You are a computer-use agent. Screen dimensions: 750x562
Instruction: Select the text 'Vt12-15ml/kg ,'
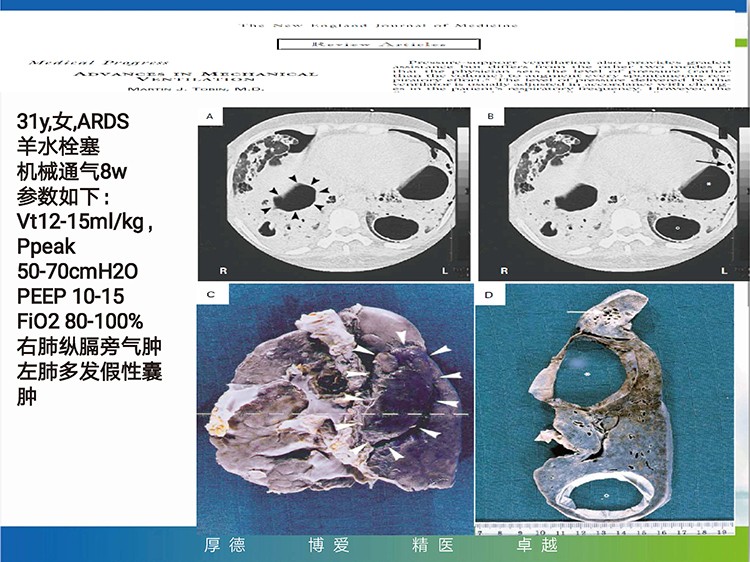point(85,221)
